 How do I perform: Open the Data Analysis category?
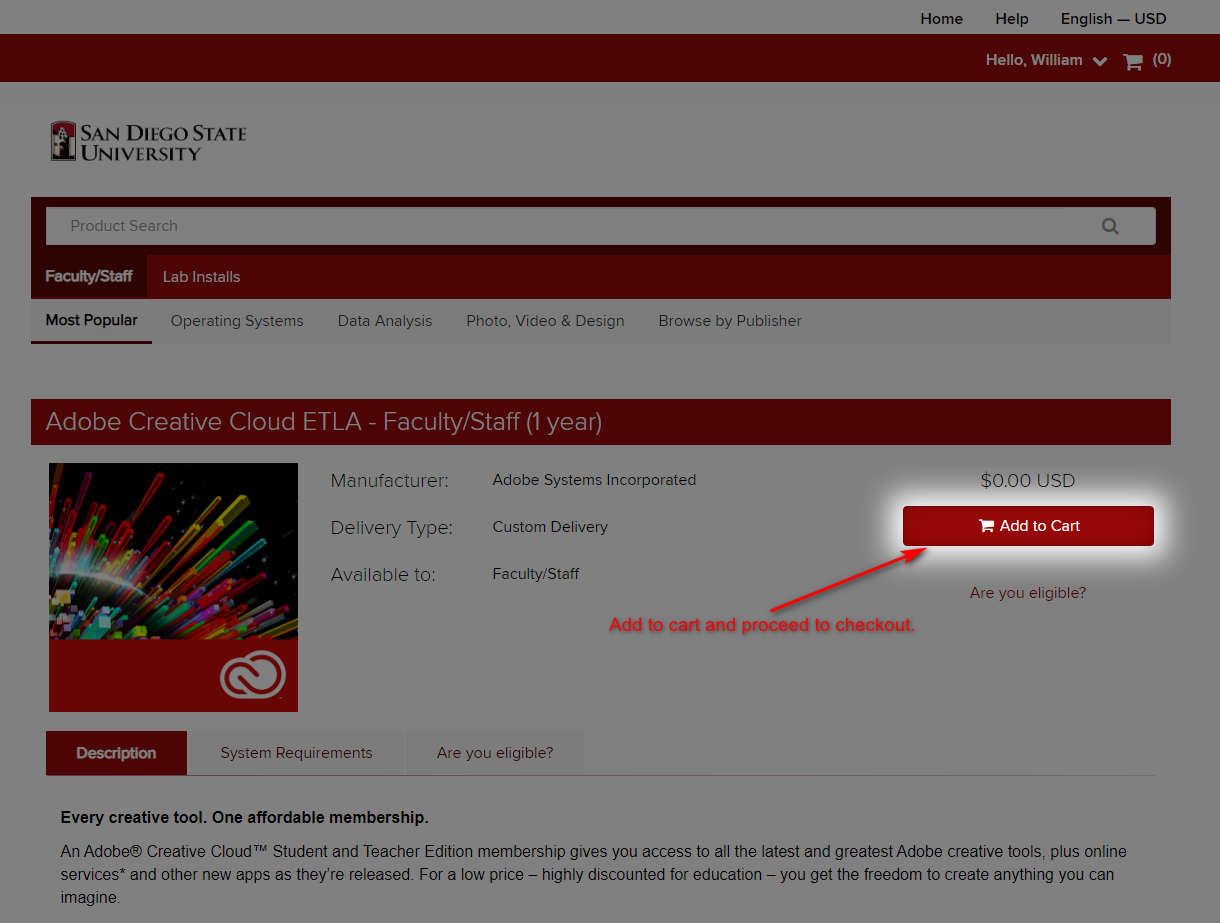385,321
